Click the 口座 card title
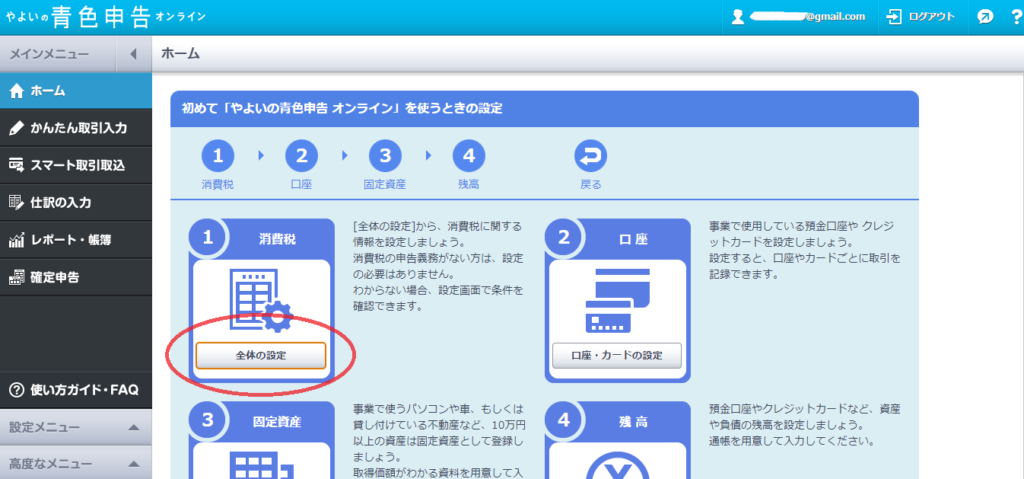The width and height of the screenshot is (1024, 479). (x=633, y=239)
